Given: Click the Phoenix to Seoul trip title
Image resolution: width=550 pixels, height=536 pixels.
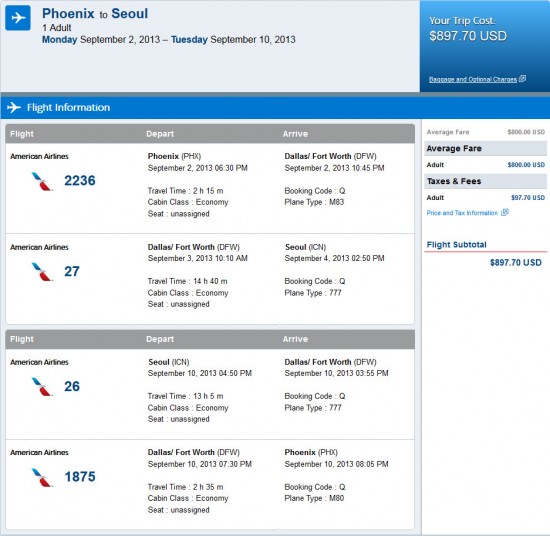Looking at the screenshot, I should tap(95, 14).
